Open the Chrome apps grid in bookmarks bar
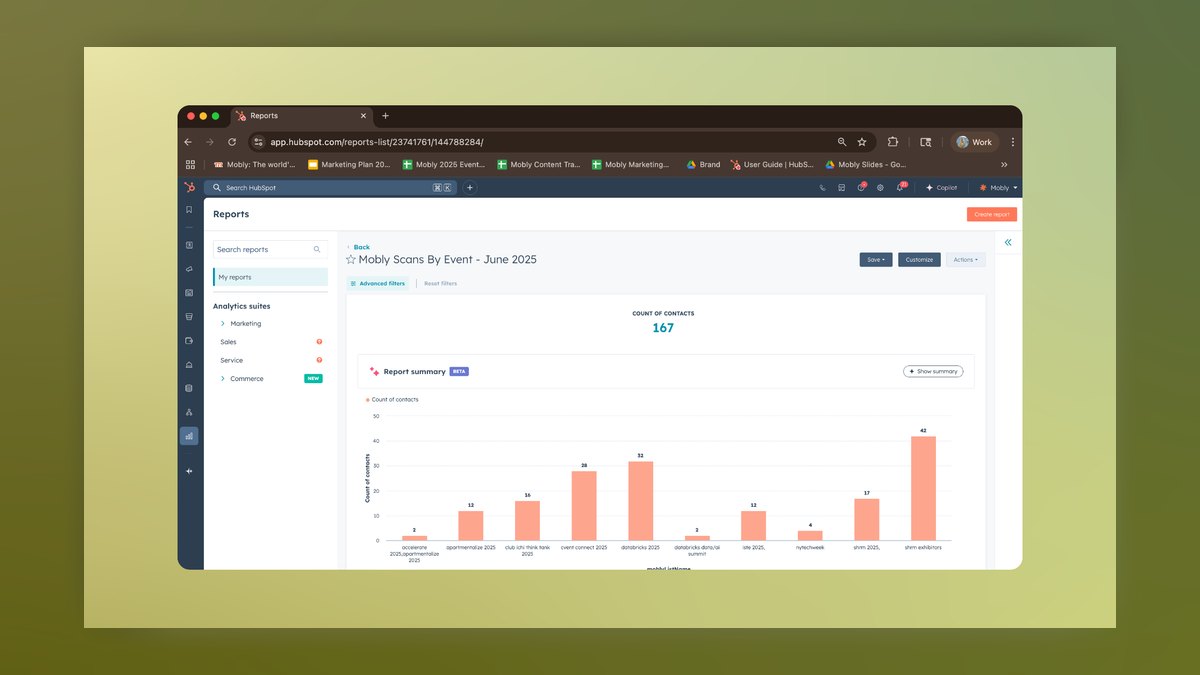 (x=190, y=165)
